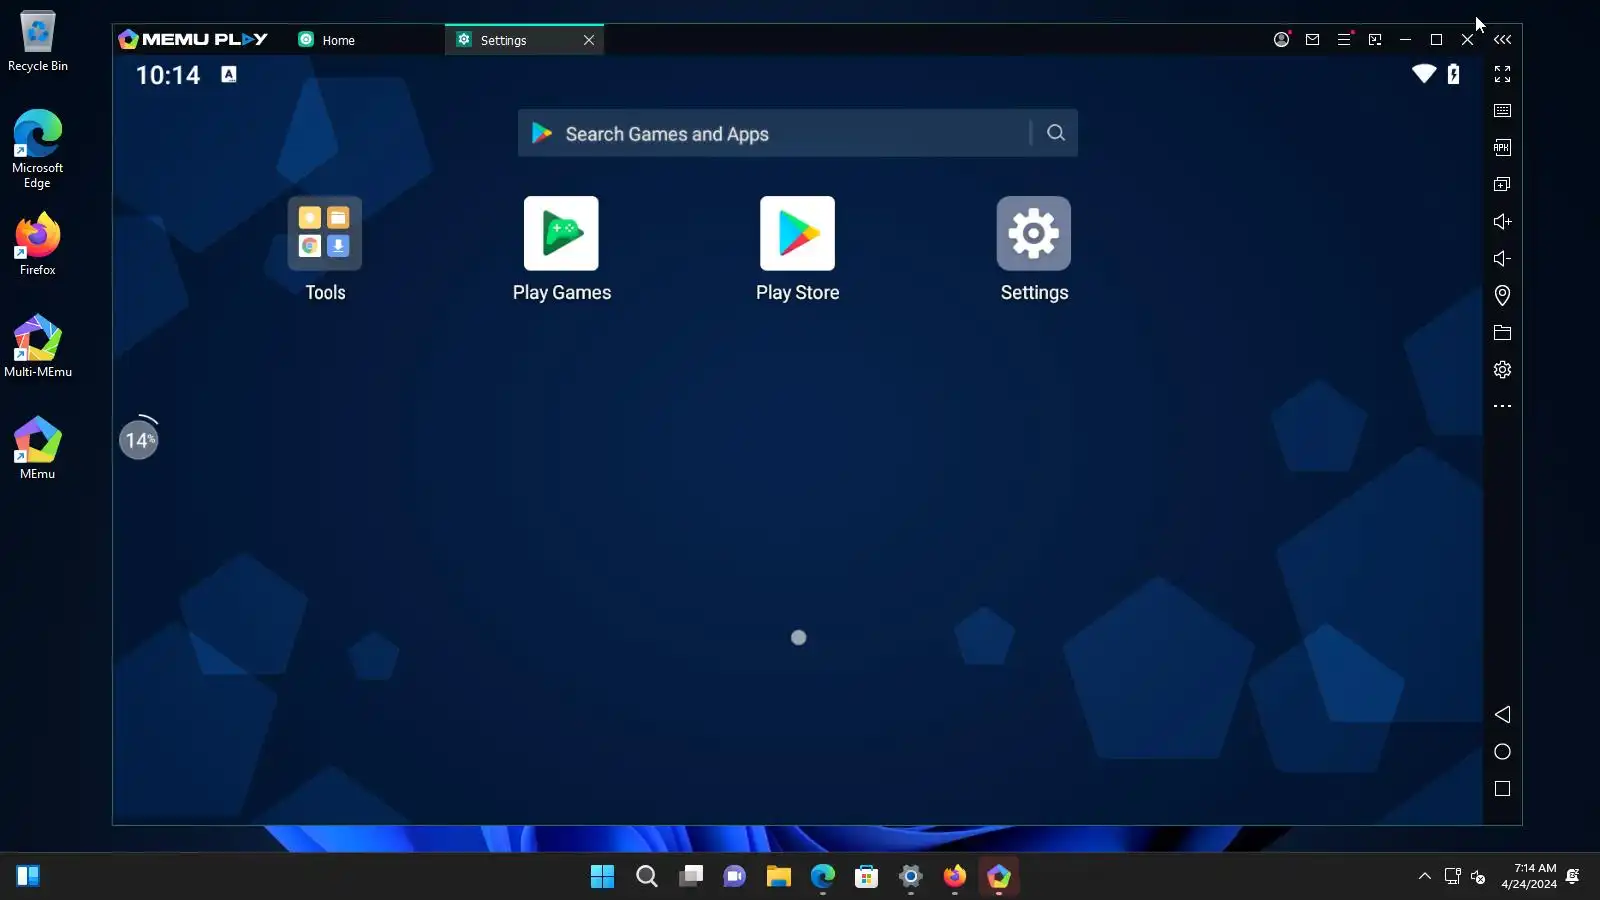
Task: Open Microsoft Store from the taskbar
Action: click(867, 877)
